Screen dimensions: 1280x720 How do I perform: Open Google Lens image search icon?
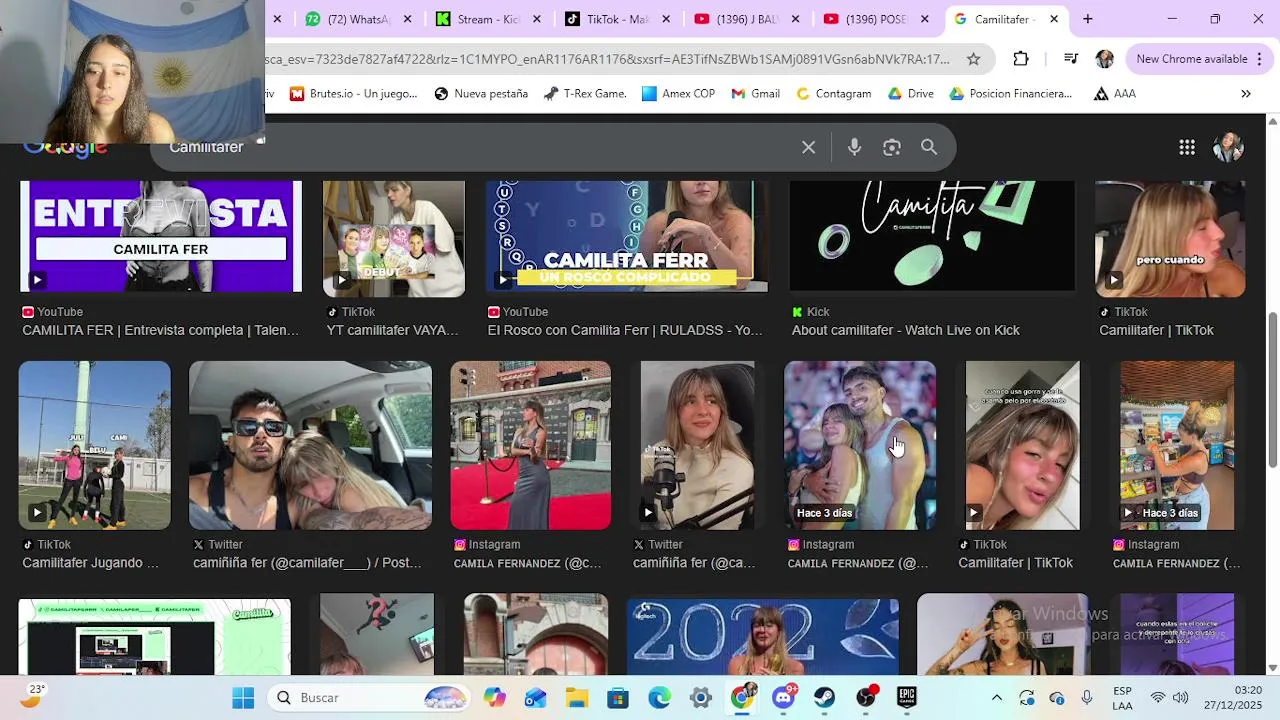(892, 147)
